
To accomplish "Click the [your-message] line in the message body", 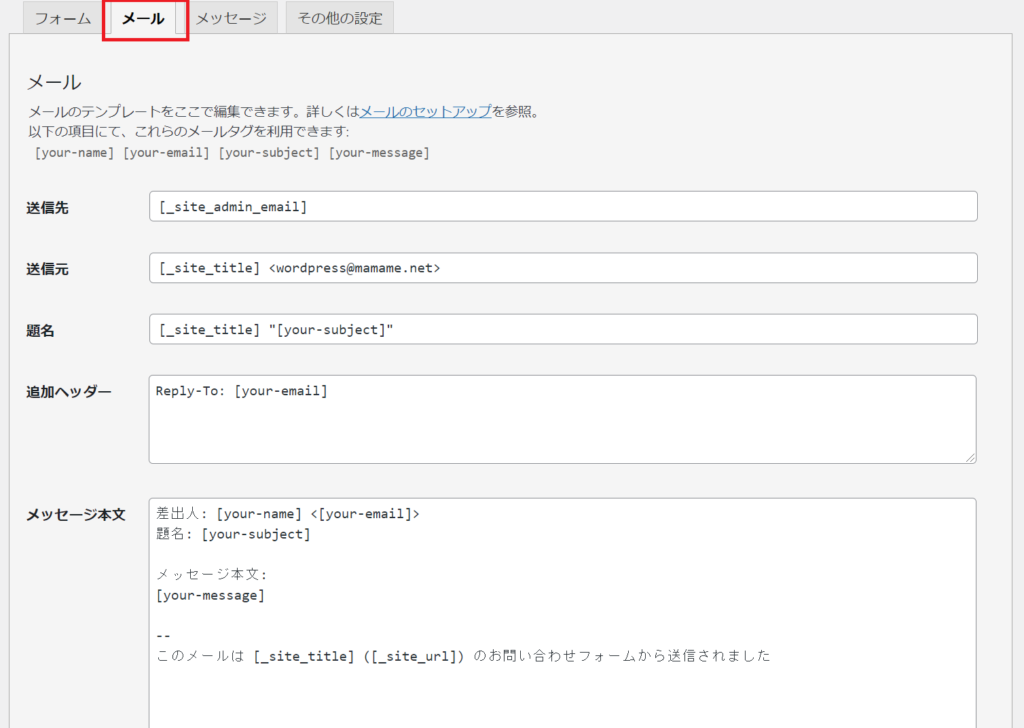I will (210, 595).
